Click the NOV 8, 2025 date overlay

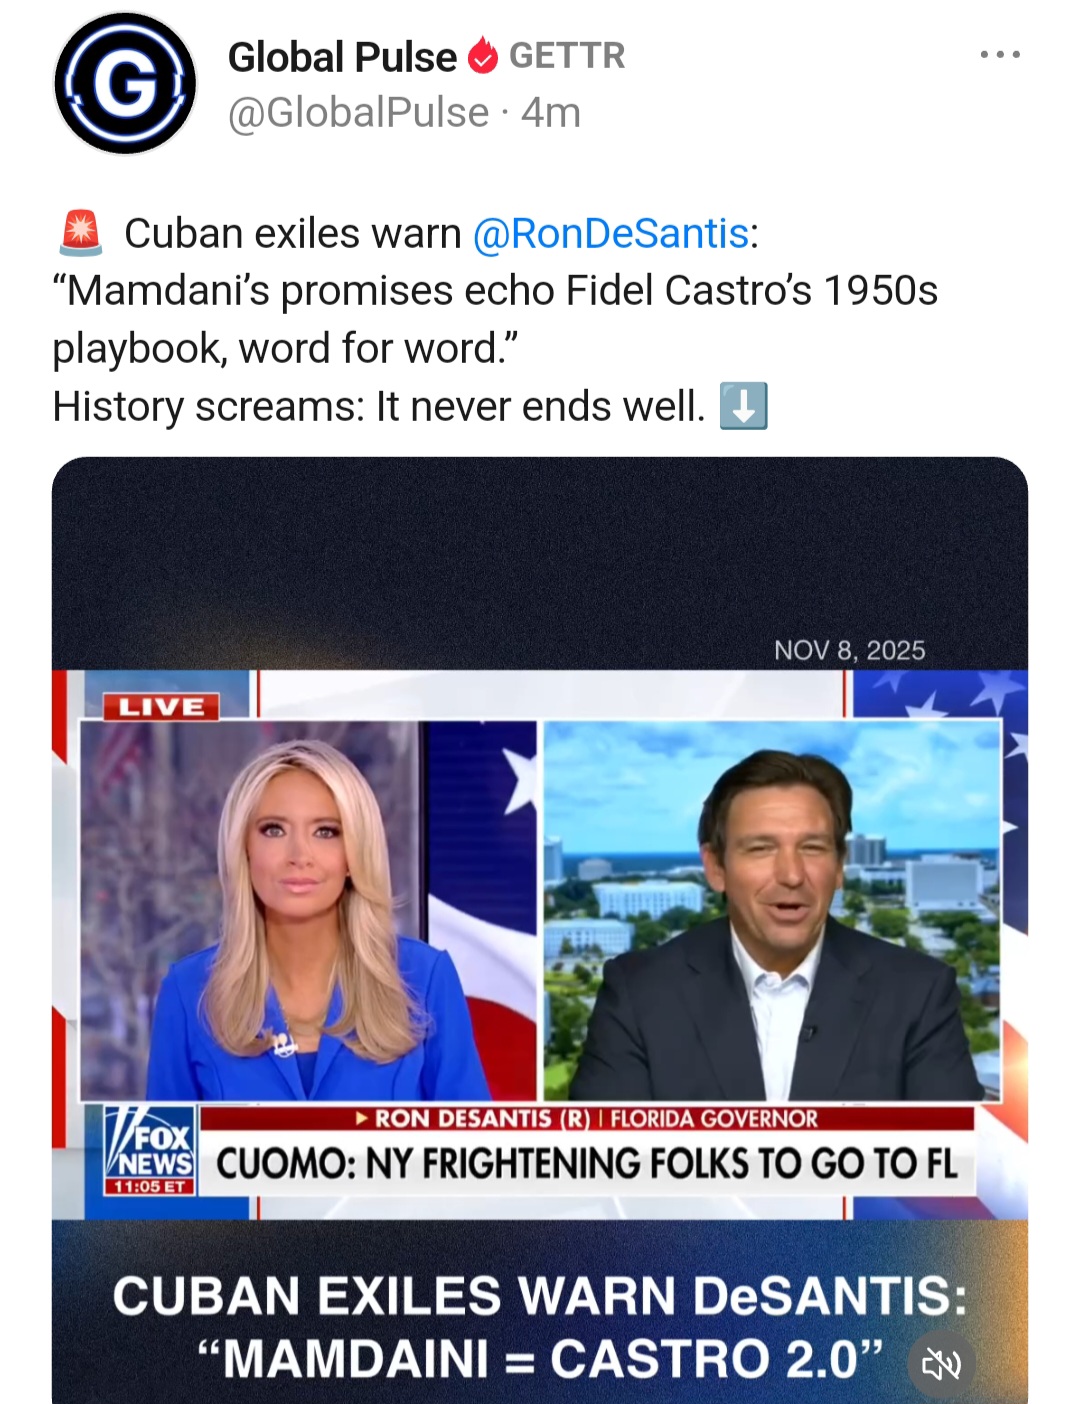(x=849, y=651)
